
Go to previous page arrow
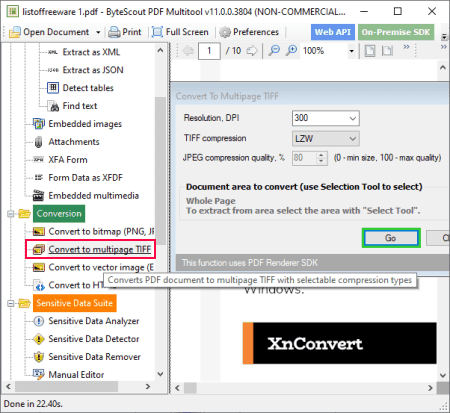click(x=188, y=51)
